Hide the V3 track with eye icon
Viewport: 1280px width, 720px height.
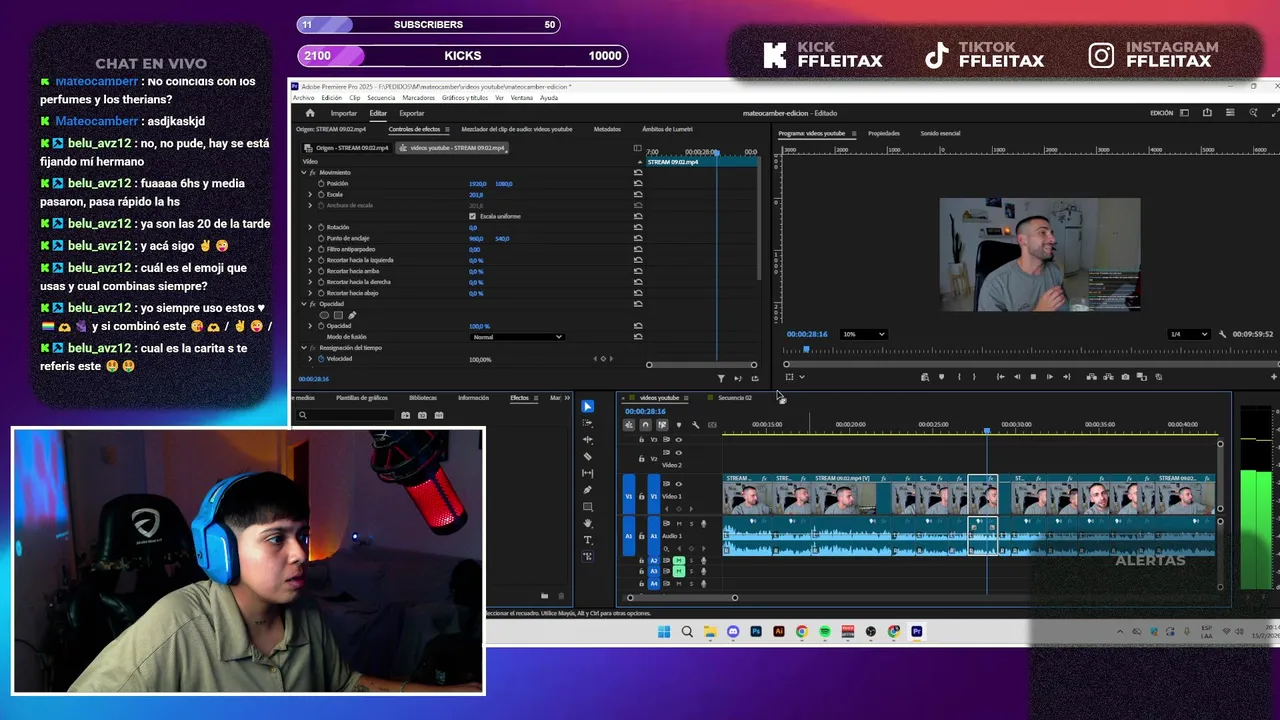678,440
